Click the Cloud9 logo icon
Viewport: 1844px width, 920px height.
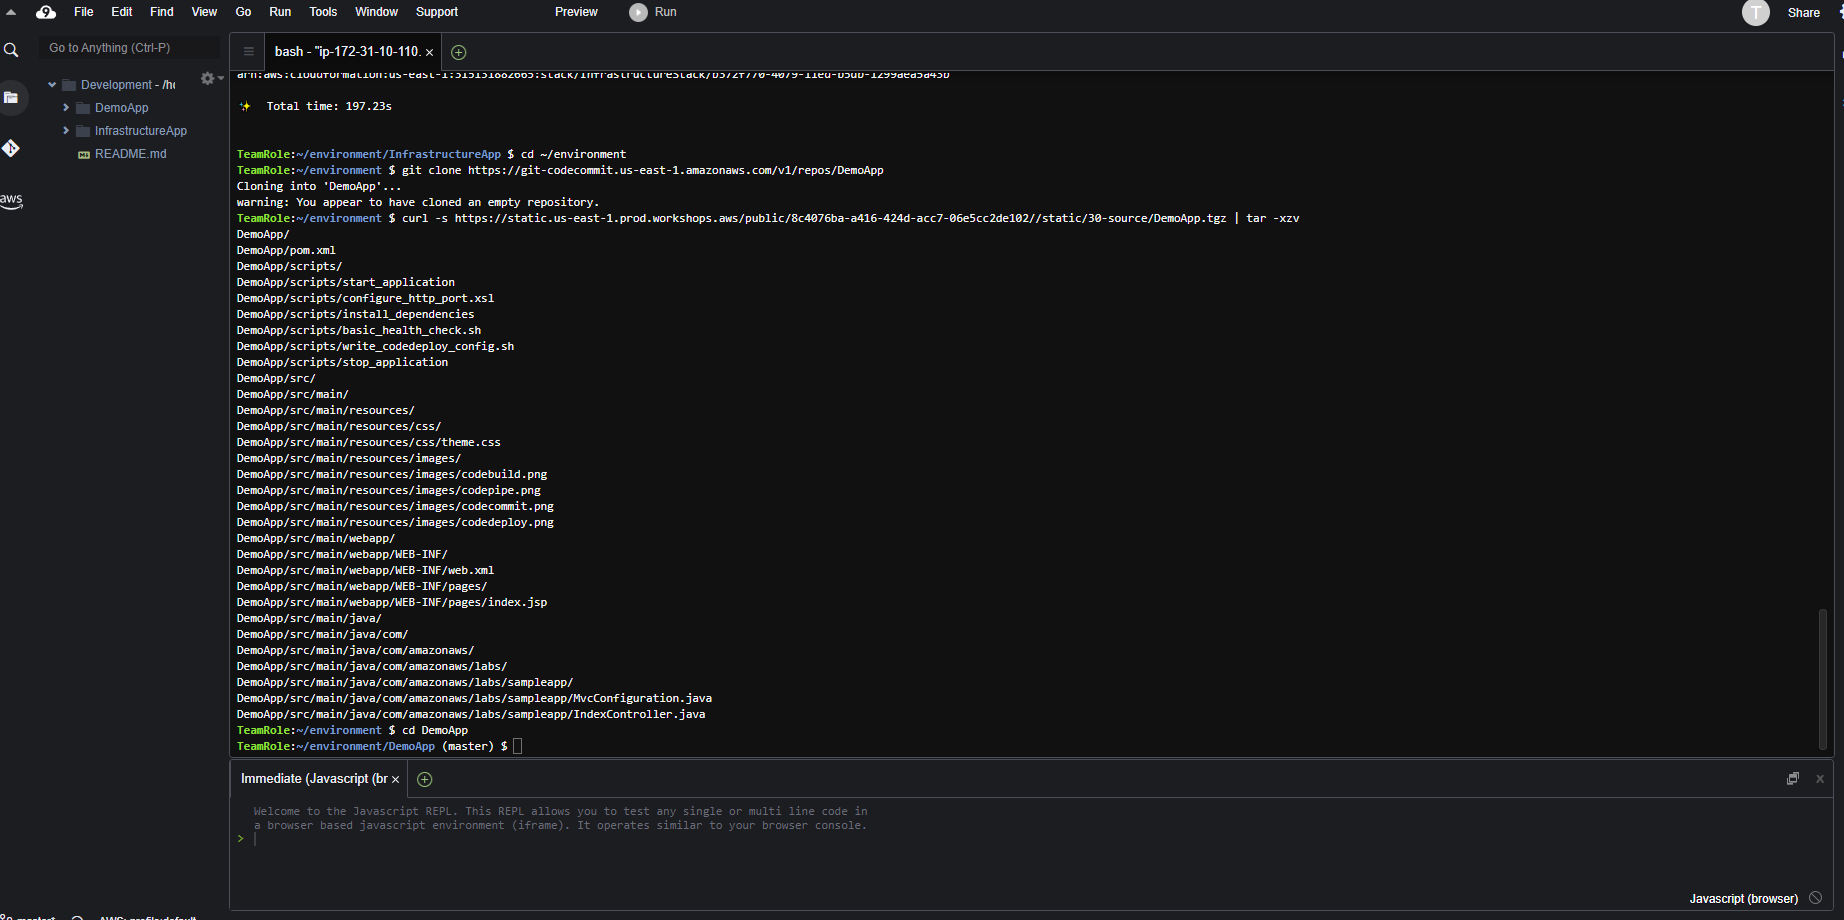(x=46, y=12)
